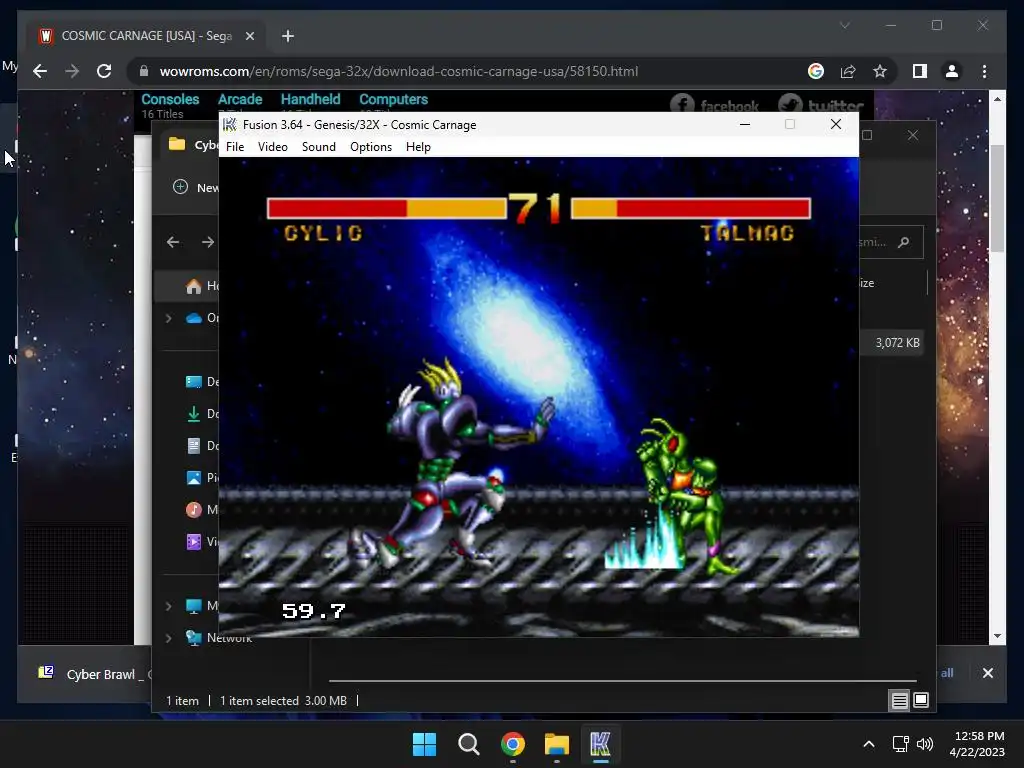
Task: Show hidden system tray icons
Action: coord(869,744)
